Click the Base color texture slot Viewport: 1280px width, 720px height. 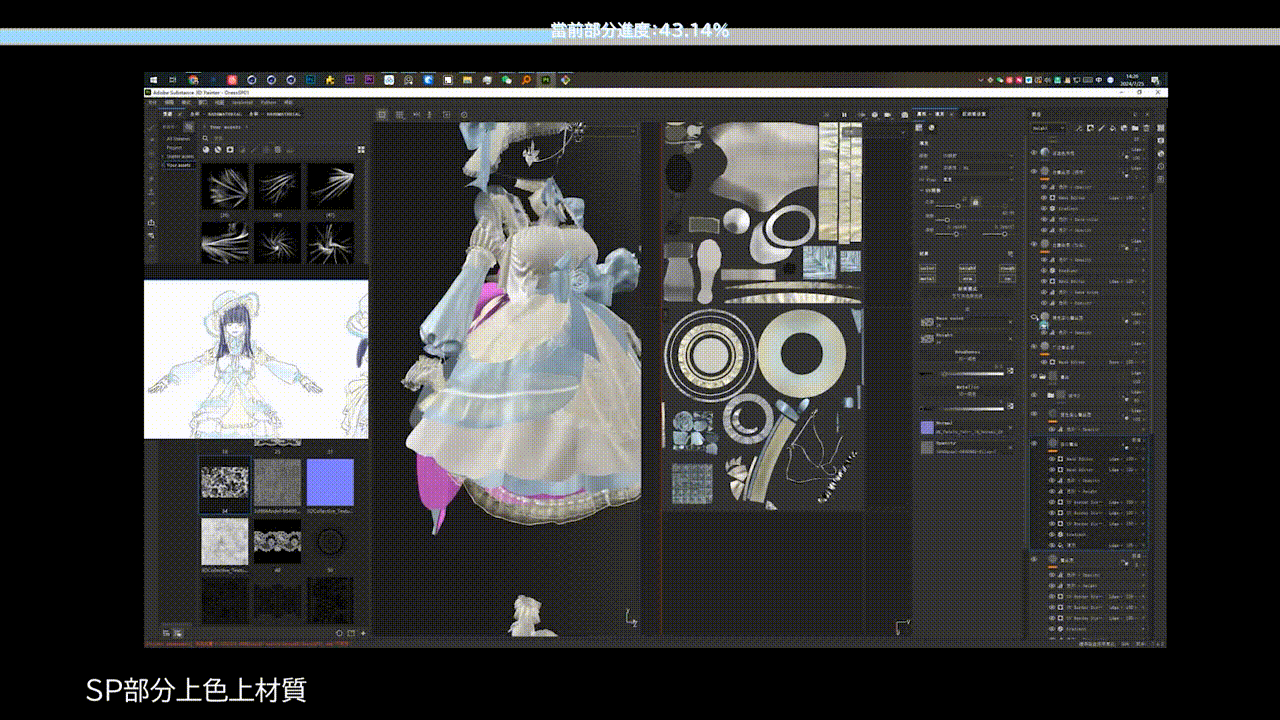point(965,322)
